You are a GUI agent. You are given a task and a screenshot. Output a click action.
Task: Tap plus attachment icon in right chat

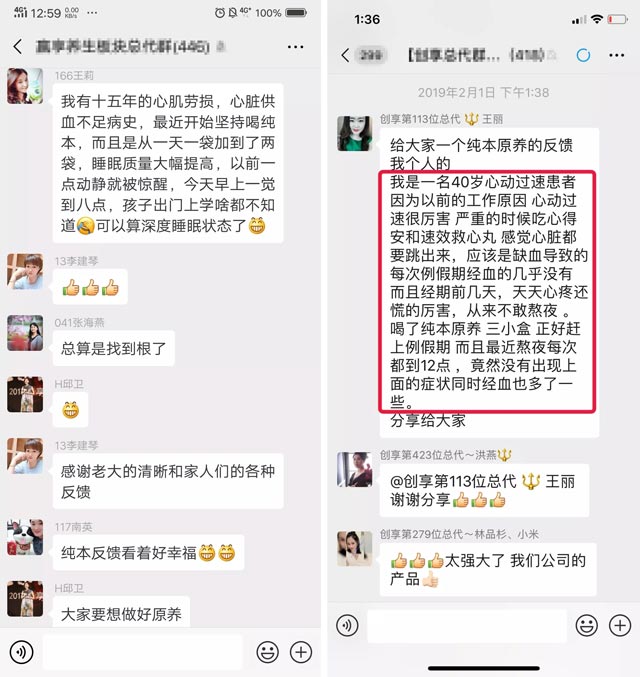pyautogui.click(x=620, y=625)
